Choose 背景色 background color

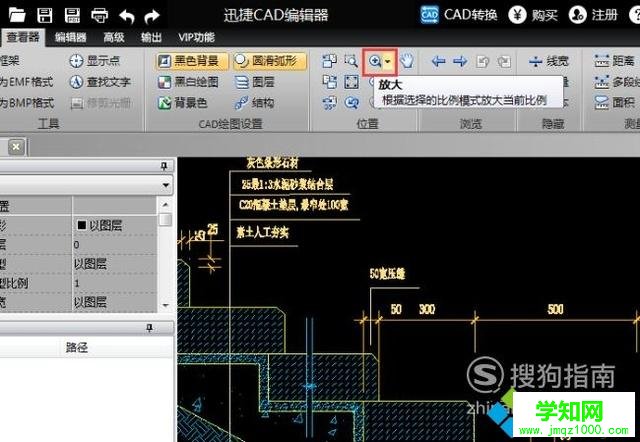point(182,103)
